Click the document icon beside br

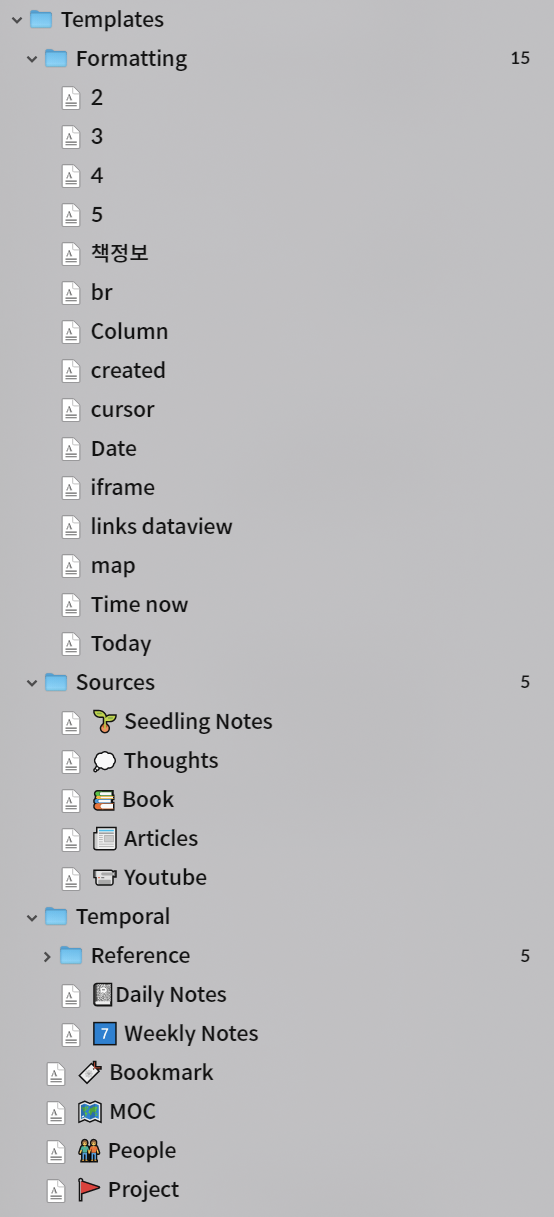point(71,293)
